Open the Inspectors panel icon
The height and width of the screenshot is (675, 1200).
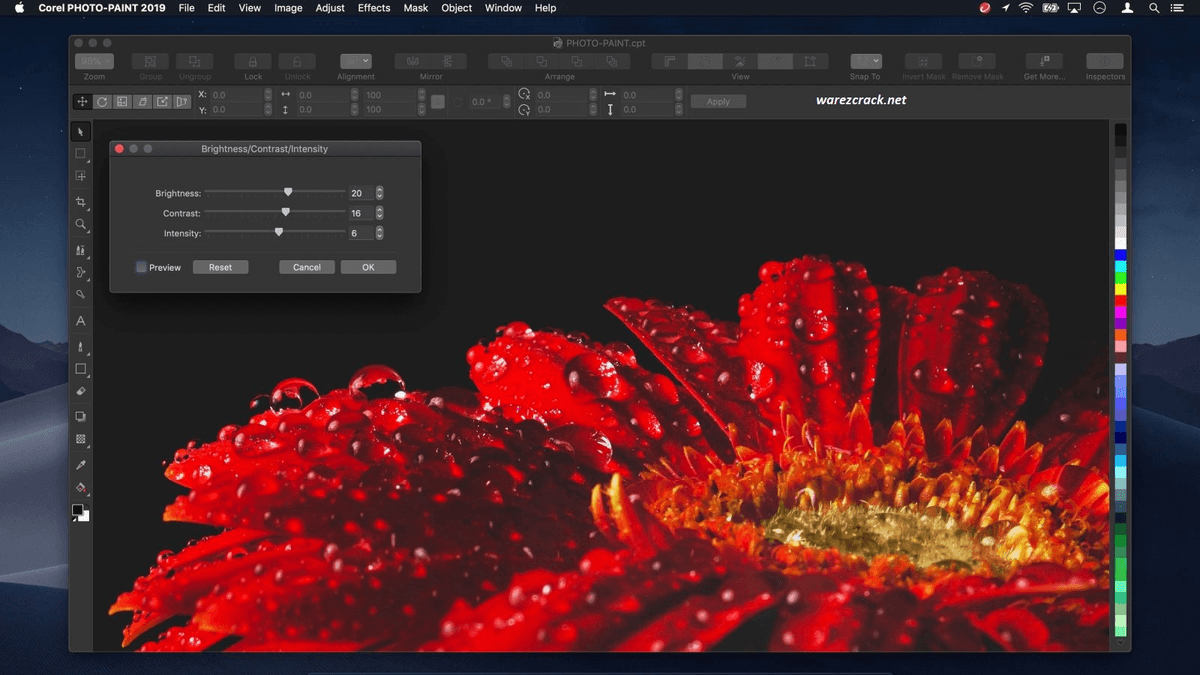1104,62
